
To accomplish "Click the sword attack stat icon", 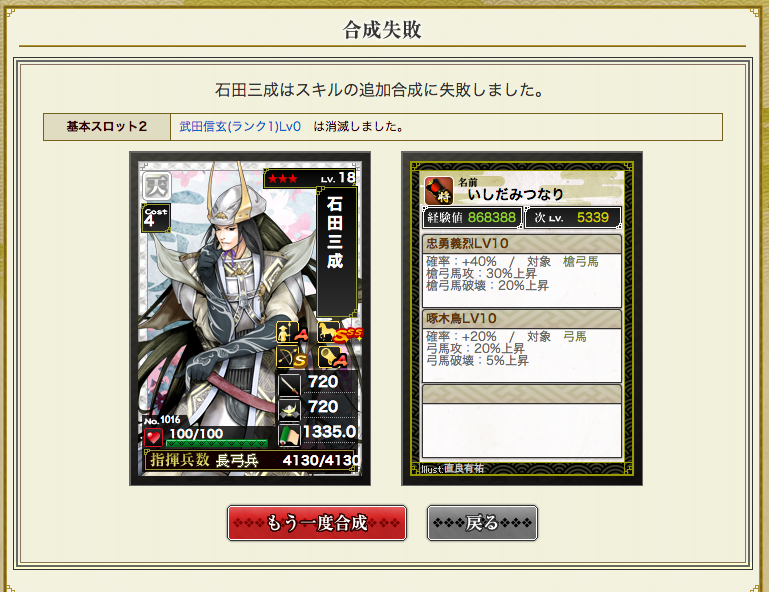I will (289, 385).
